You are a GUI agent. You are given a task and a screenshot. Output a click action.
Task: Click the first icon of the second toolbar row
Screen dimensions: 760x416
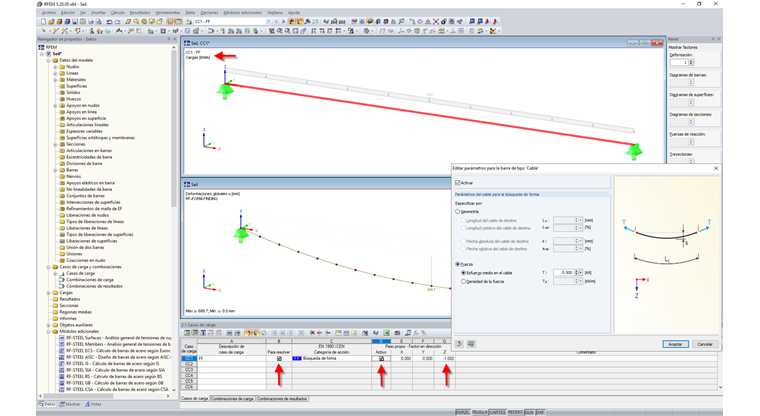pos(44,31)
